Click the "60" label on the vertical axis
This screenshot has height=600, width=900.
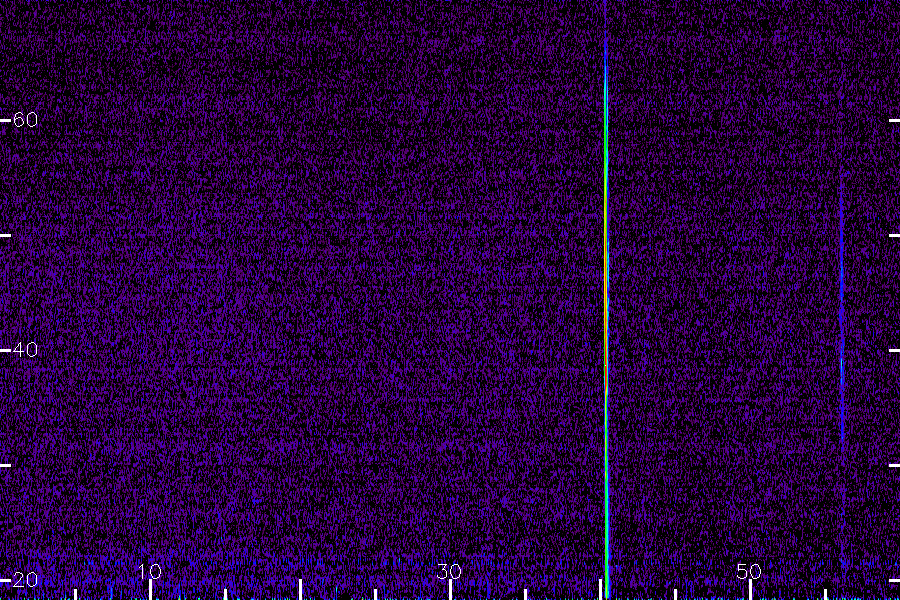pyautogui.click(x=25, y=120)
